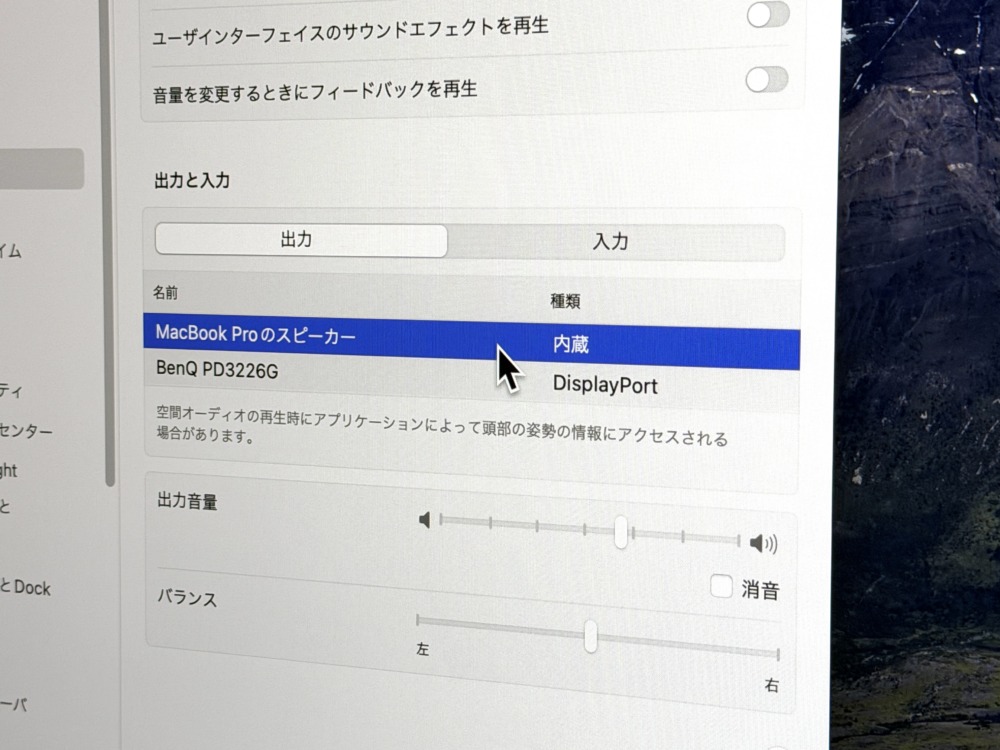Click the 種類 column header
The width and height of the screenshot is (1000, 750).
click(x=566, y=300)
